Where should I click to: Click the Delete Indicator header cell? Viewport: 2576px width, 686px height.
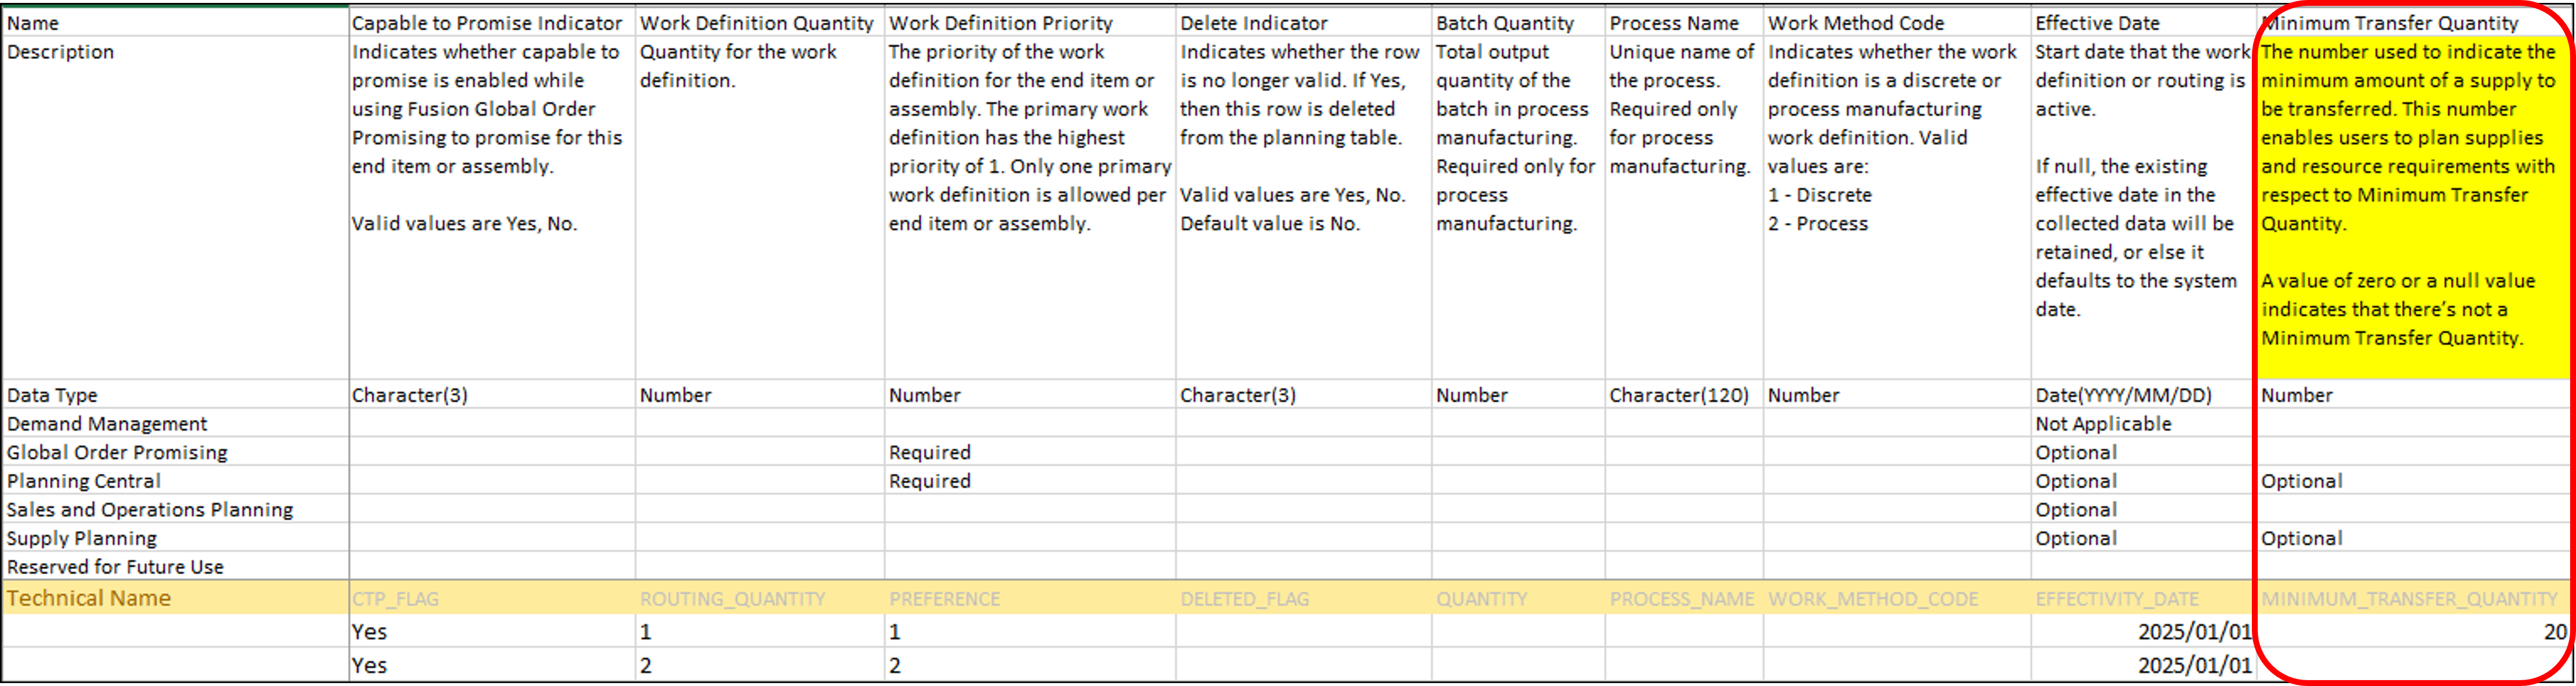(x=1254, y=23)
